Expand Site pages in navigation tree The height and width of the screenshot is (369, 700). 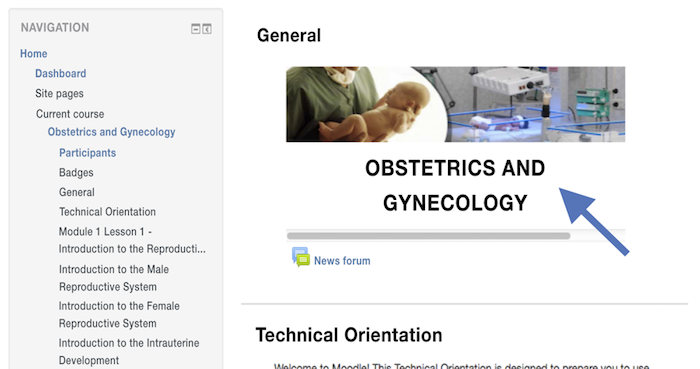(59, 94)
